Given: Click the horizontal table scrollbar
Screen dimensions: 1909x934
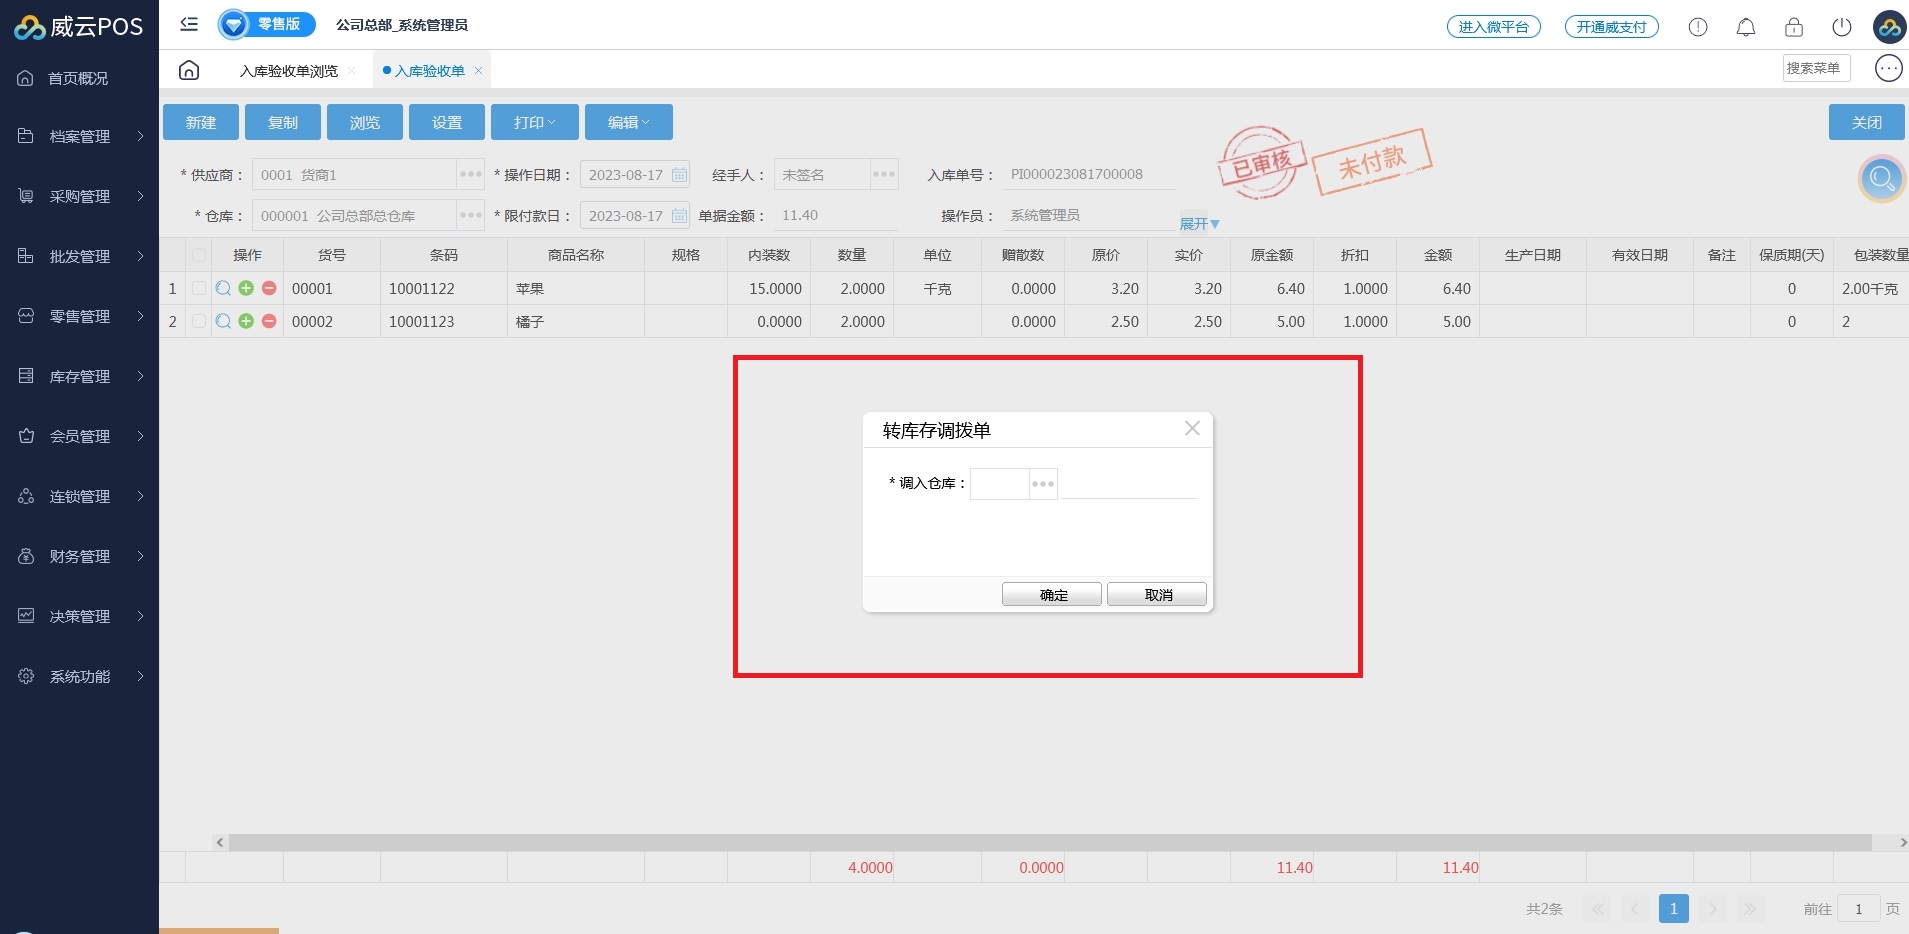Looking at the screenshot, I should pyautogui.click(x=1050, y=843).
